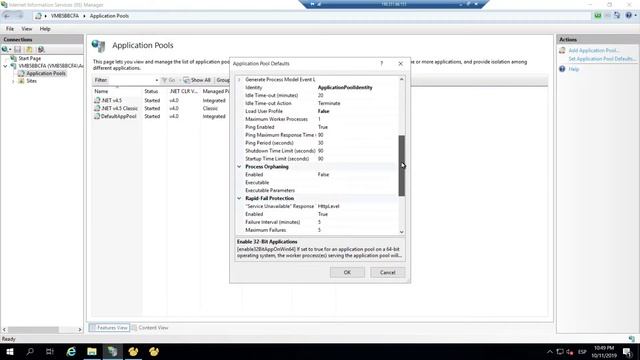Open the connect globe dropdown arrow

10,50
